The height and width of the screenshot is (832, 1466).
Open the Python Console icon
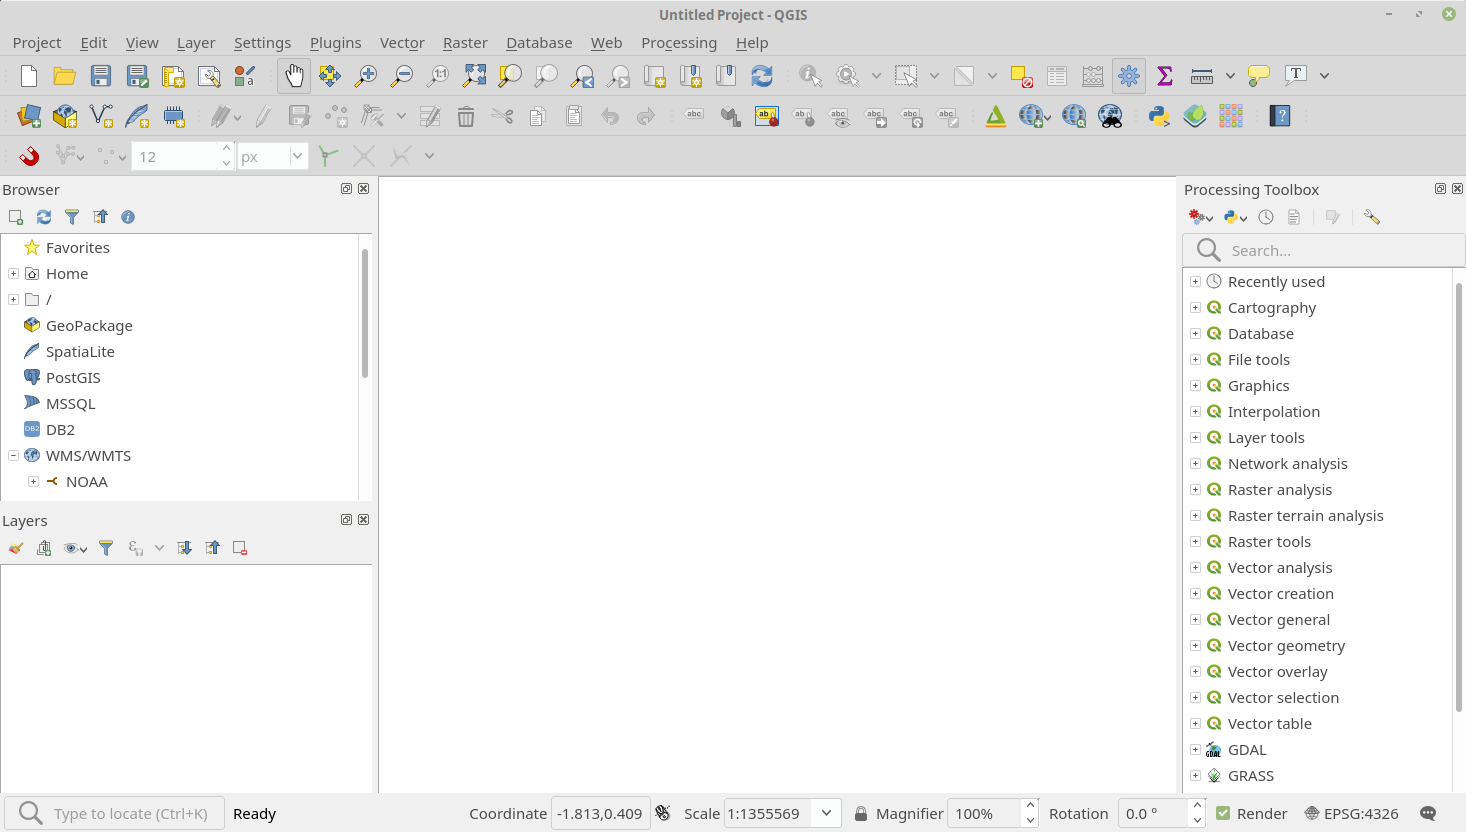1159,116
